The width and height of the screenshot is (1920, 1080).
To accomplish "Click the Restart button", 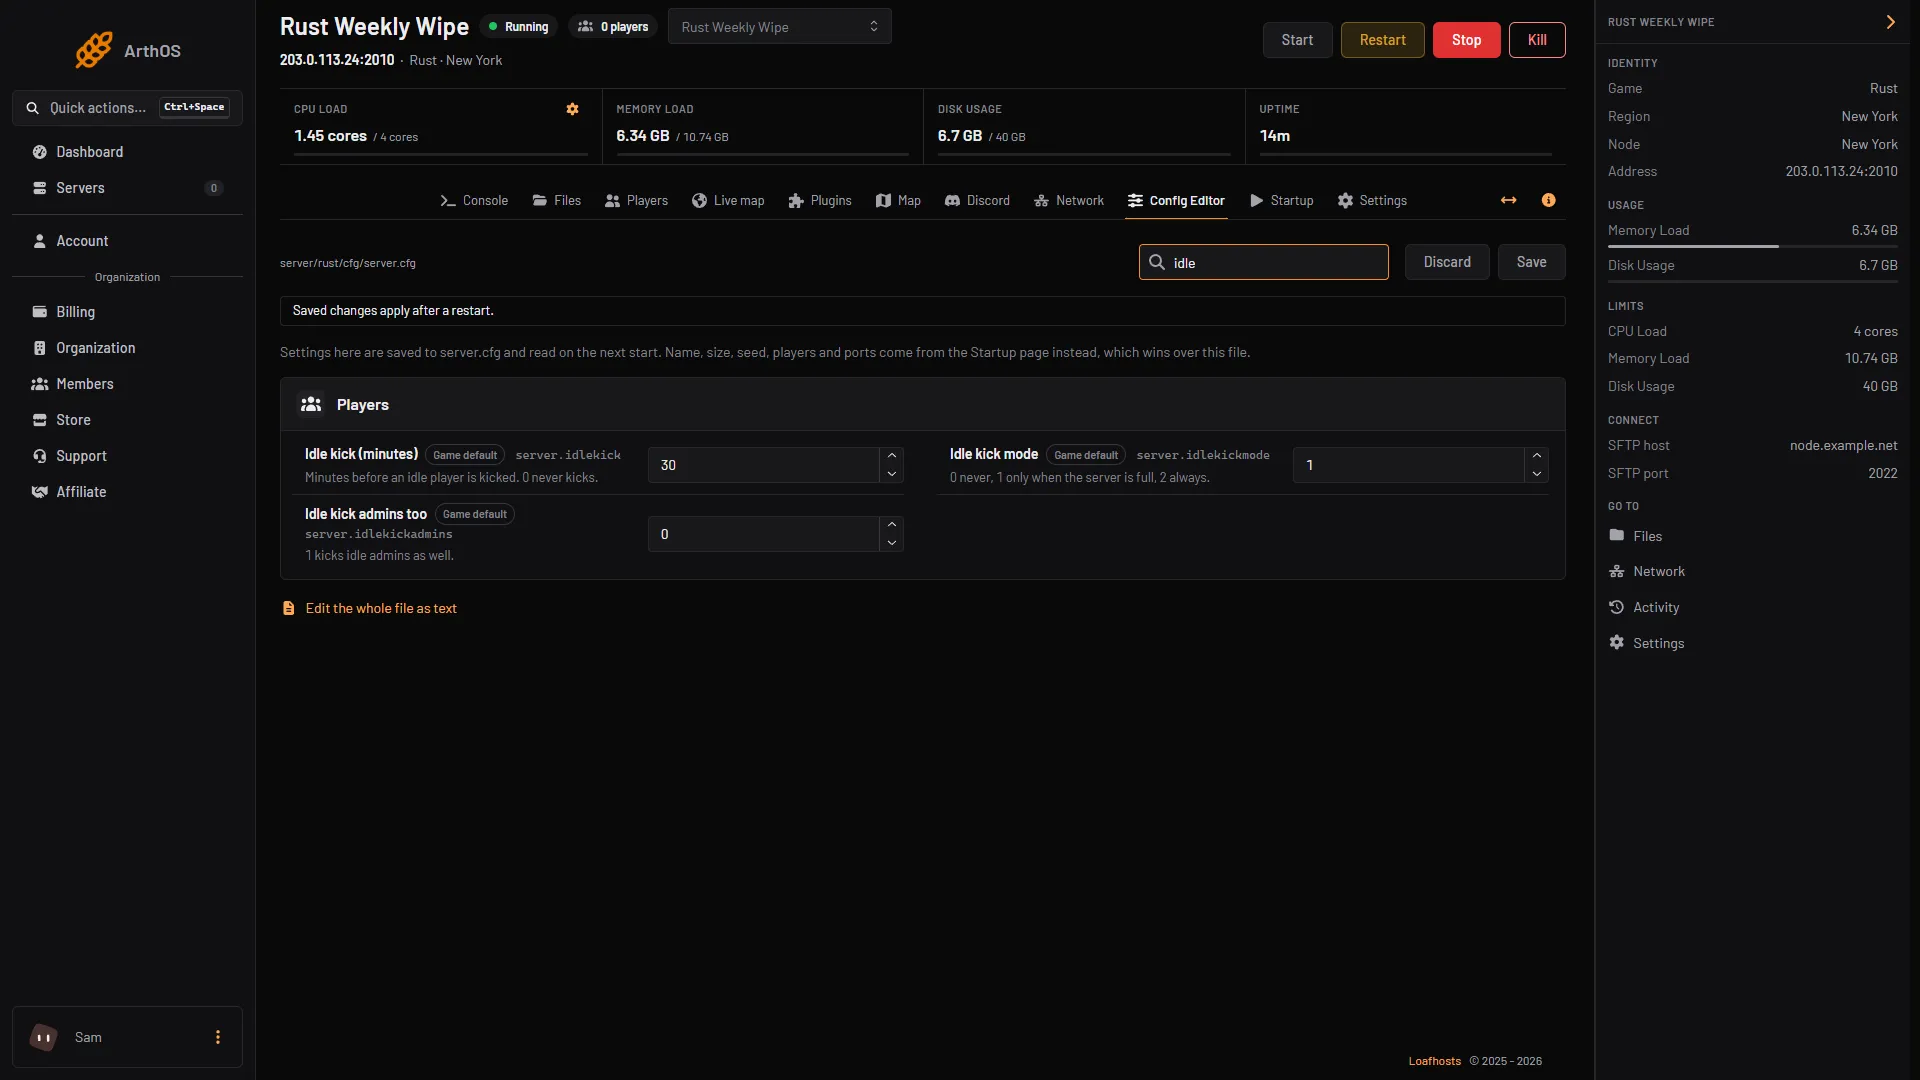I will pyautogui.click(x=1382, y=40).
